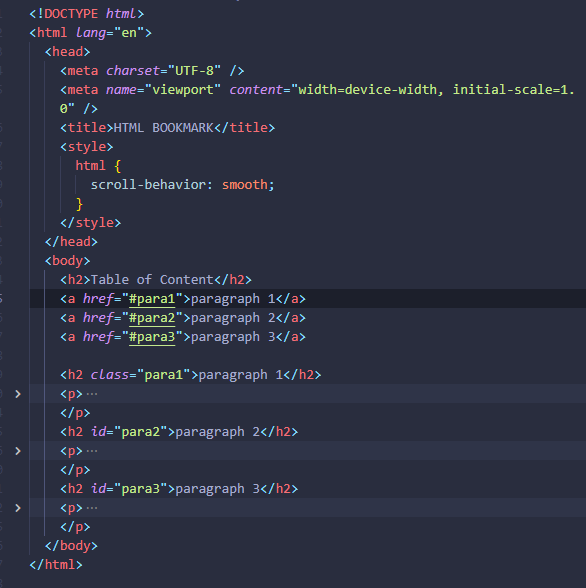Click the #para1 href link value
Viewport: 586px width, 588px height.
pos(152,299)
